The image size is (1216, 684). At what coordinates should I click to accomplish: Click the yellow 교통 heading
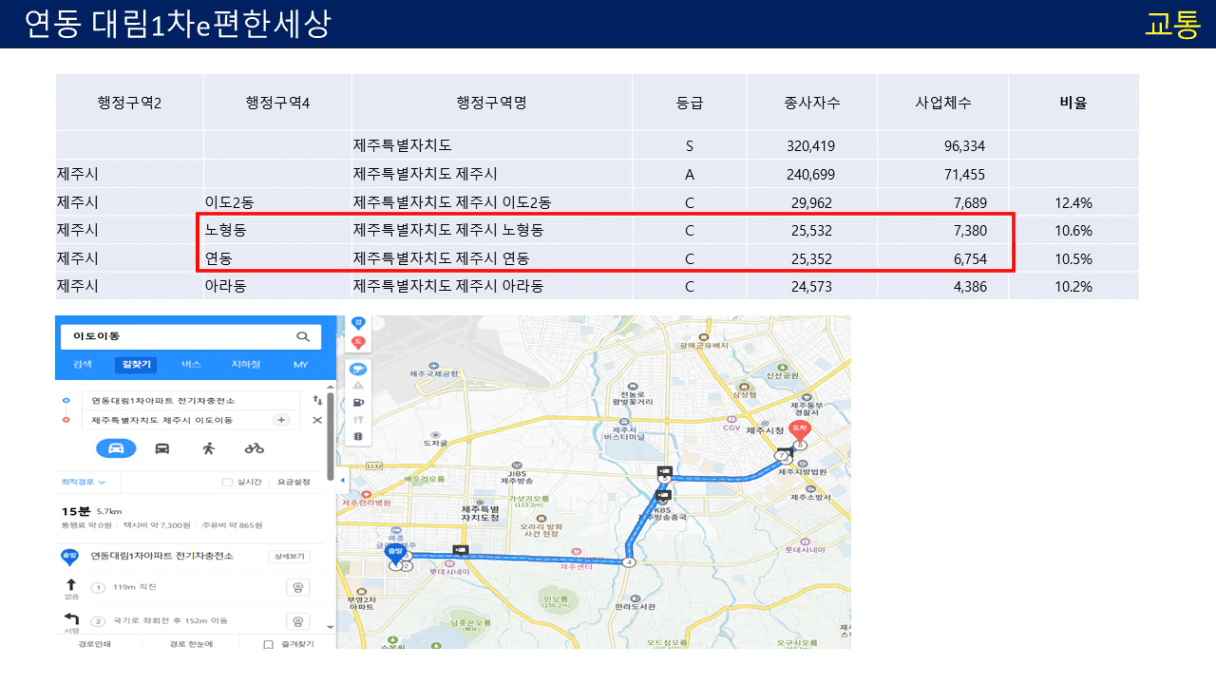[x=1172, y=23]
